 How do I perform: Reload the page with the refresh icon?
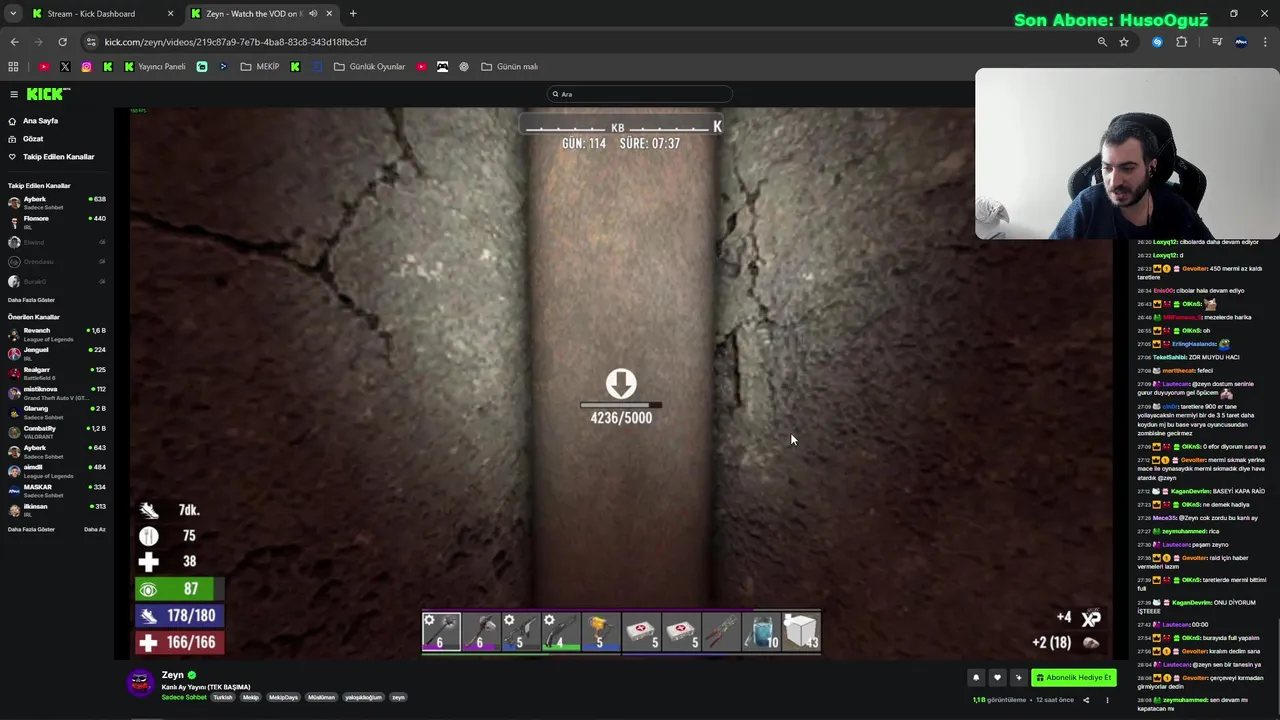click(62, 42)
